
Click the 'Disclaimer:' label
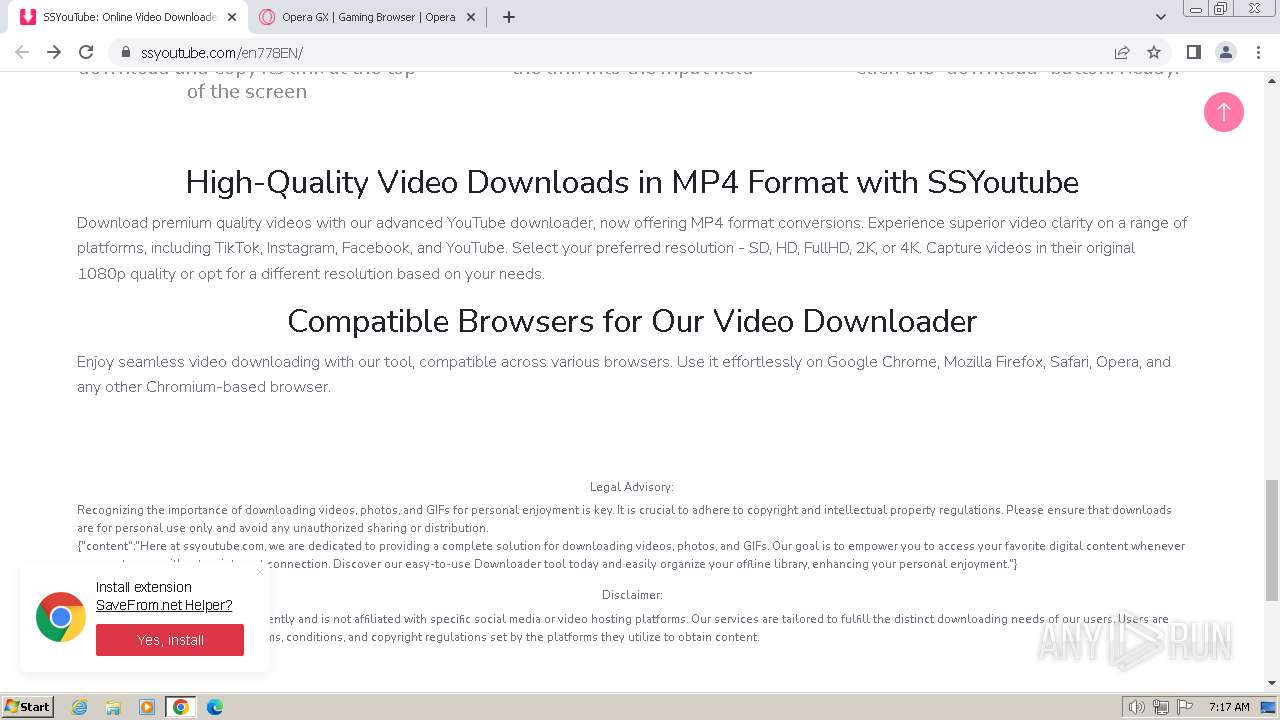632,595
